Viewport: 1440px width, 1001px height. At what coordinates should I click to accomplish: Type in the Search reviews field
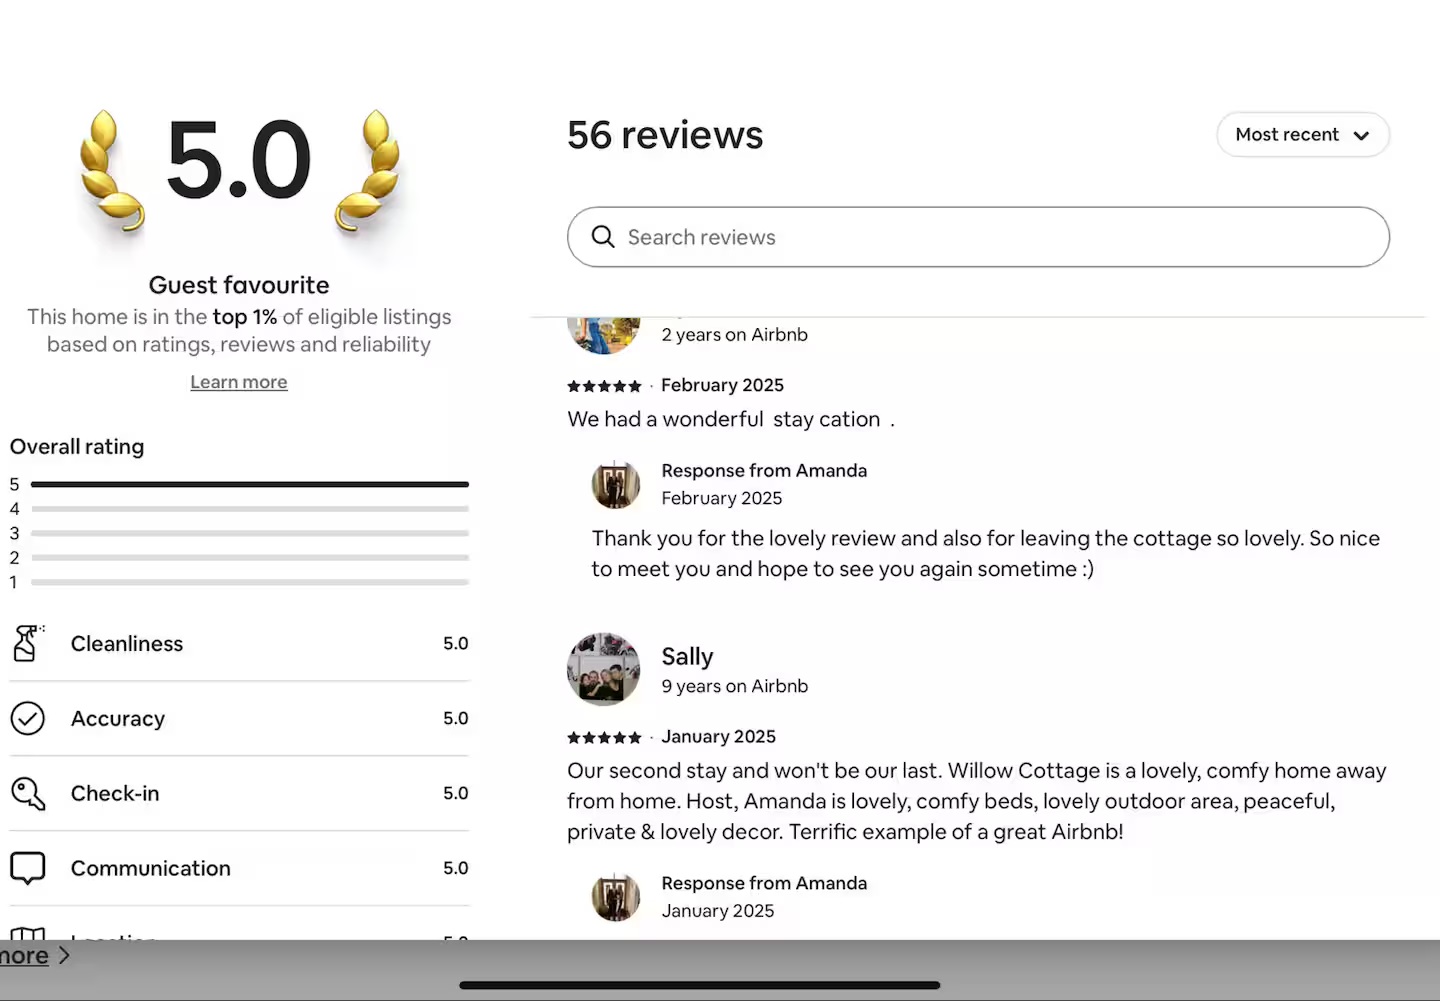pos(1000,237)
